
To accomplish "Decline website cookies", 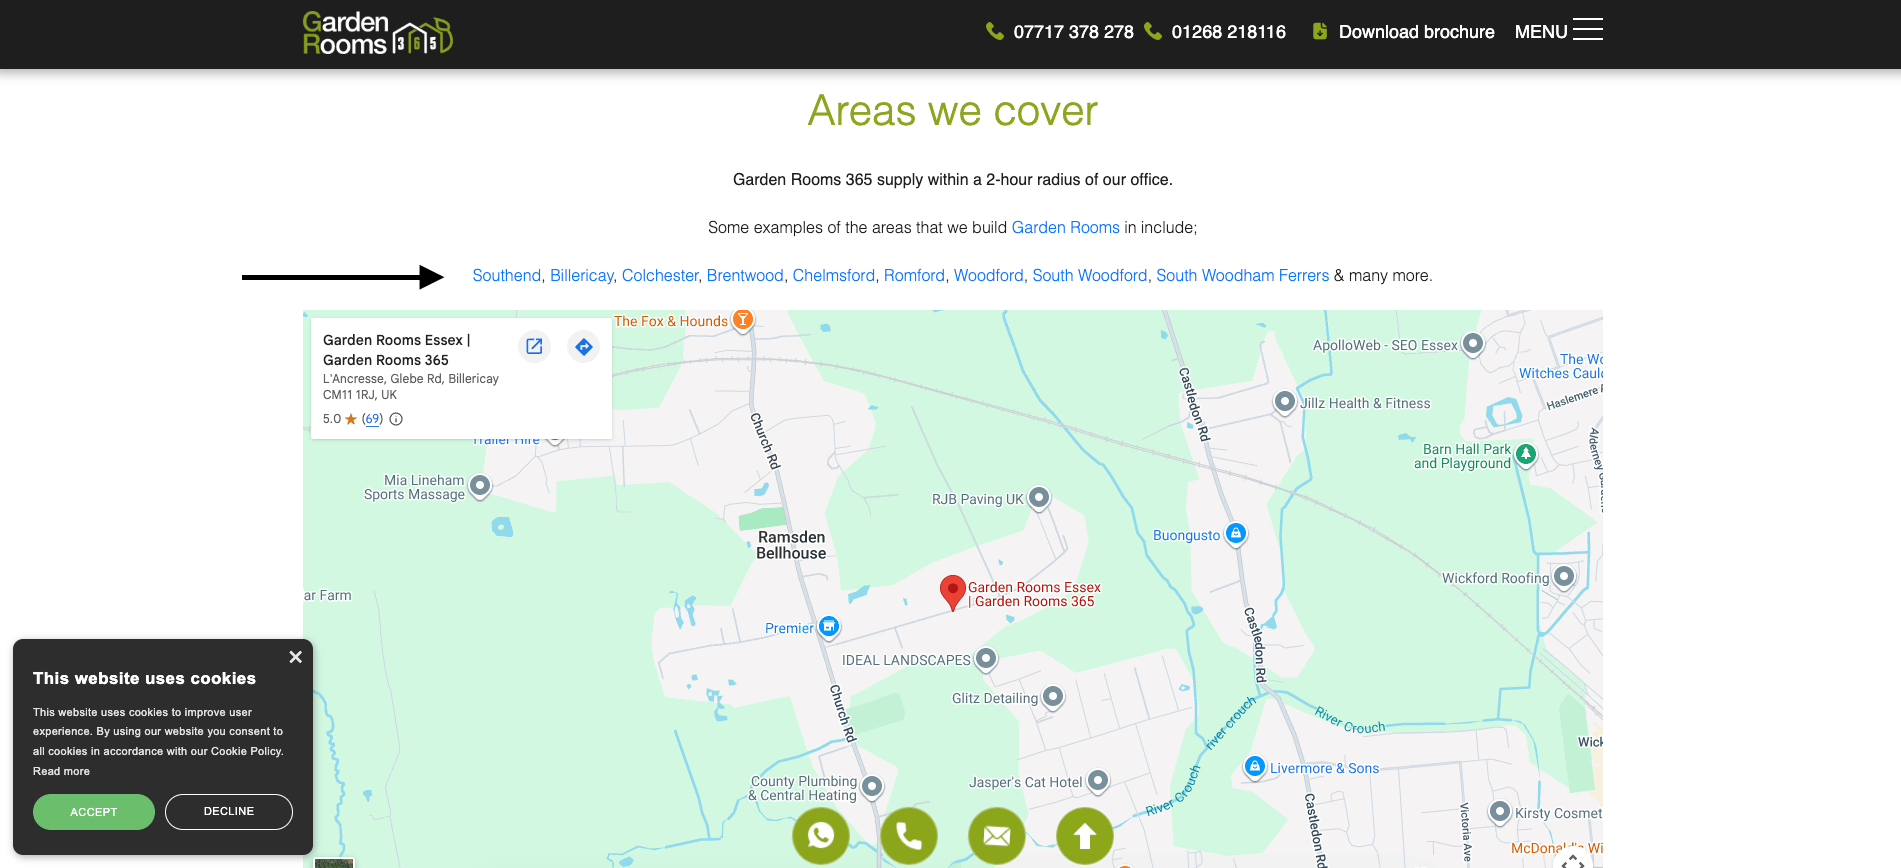I will click(x=229, y=812).
